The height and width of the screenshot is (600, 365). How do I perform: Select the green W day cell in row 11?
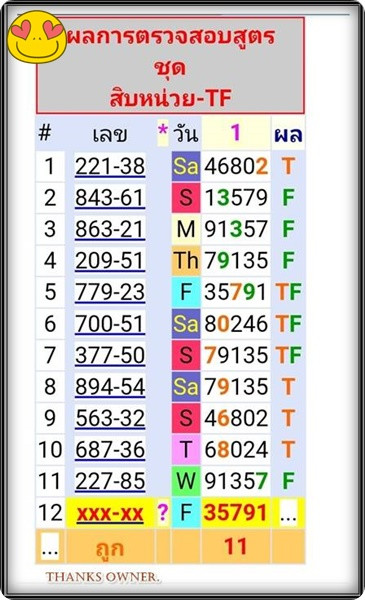186,481
